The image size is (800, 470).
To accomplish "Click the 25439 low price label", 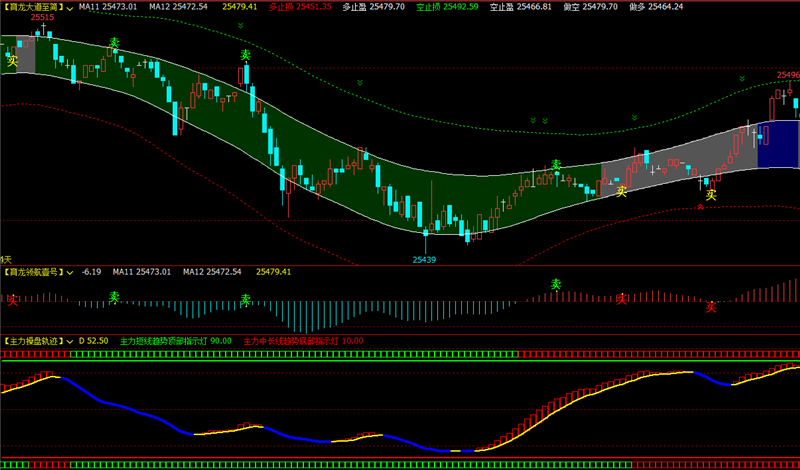I will click(424, 260).
